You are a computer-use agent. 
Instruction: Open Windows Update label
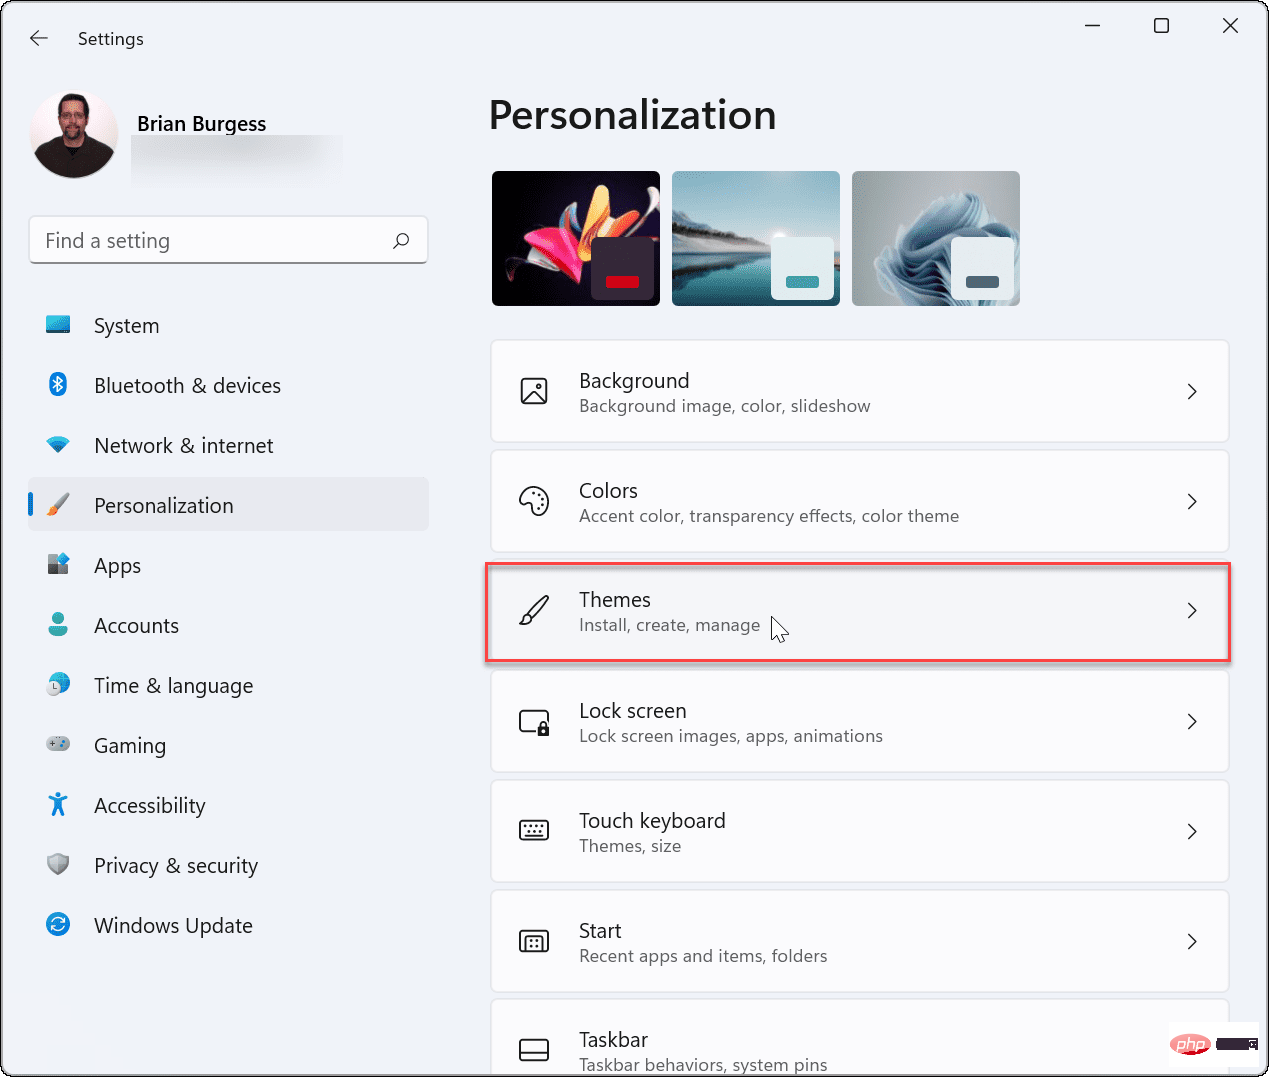(173, 926)
